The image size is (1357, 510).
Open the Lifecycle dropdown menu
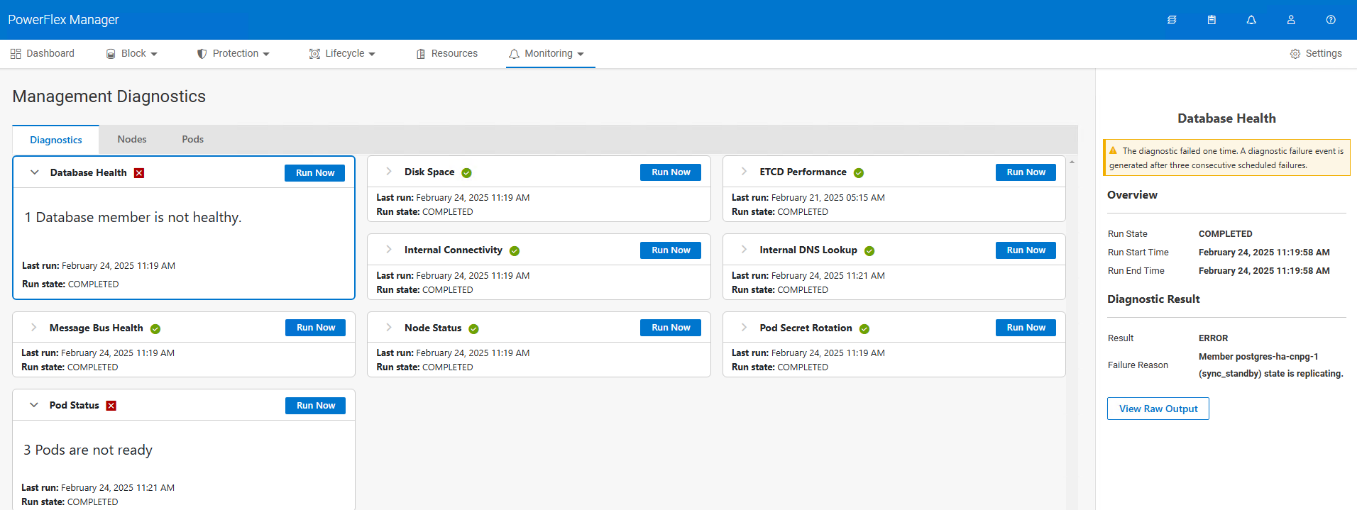point(342,54)
